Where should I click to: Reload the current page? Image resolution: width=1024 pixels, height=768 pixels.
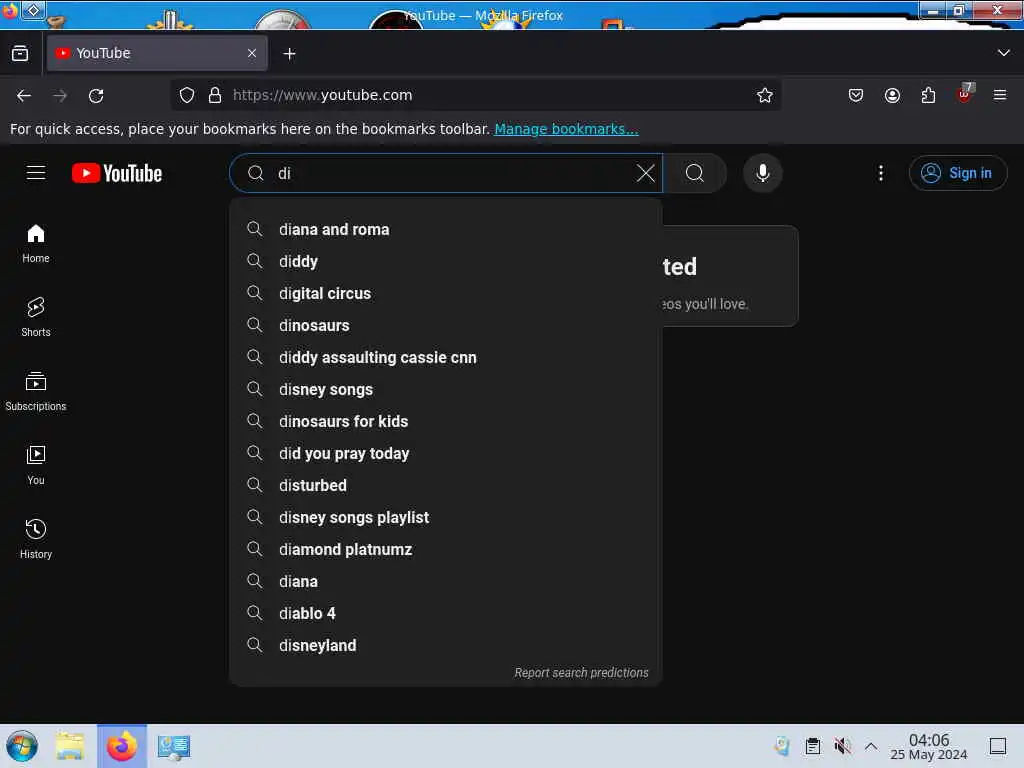[96, 95]
